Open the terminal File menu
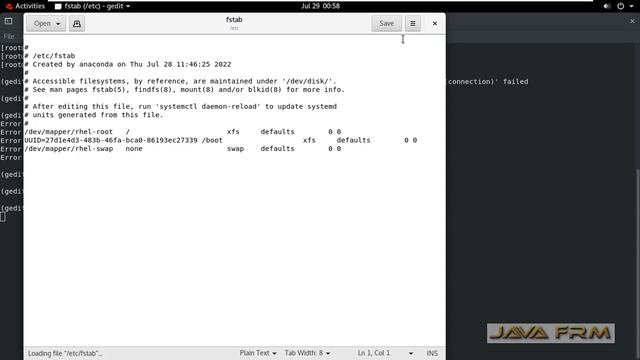Screen dimensions: 640x360 pos(9,36)
